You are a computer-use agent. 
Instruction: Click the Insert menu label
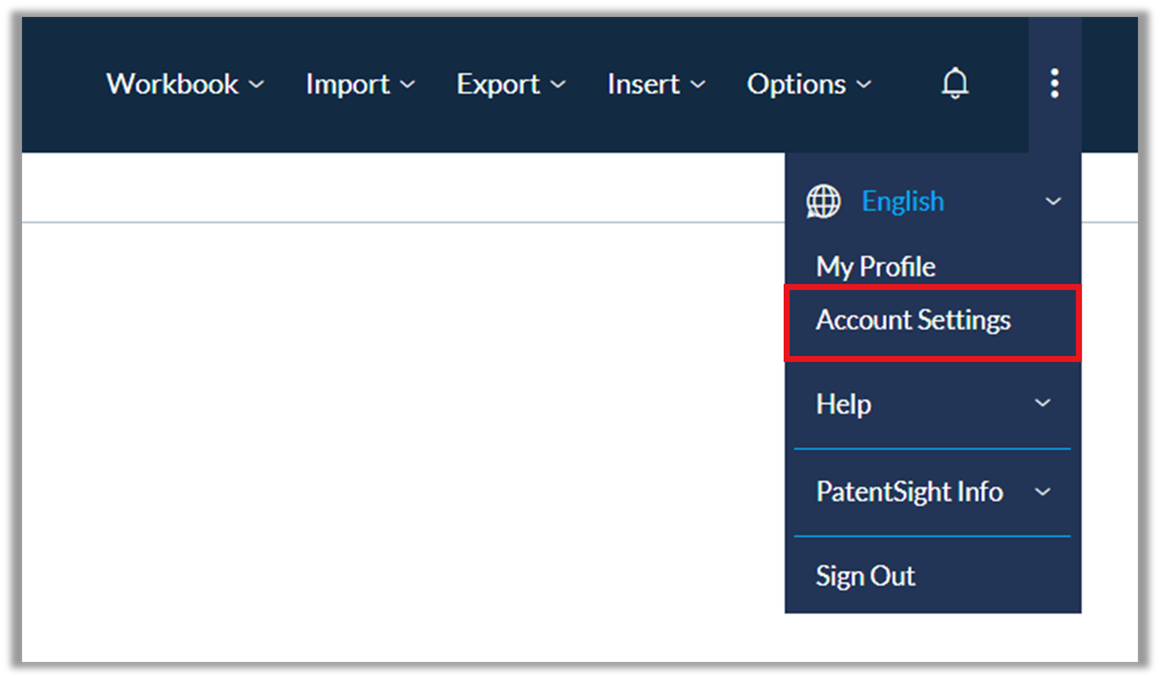643,85
